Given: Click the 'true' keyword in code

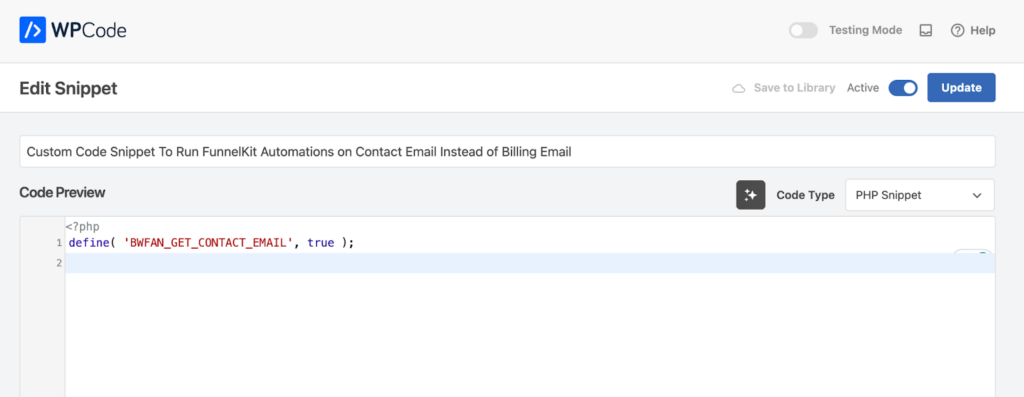Looking at the screenshot, I should click(321, 243).
